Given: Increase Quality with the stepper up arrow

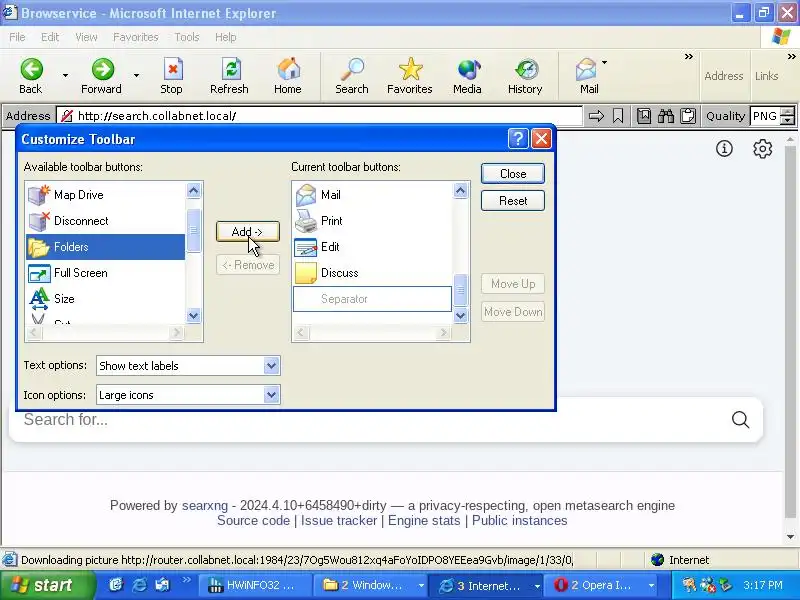Looking at the screenshot, I should point(788,112).
